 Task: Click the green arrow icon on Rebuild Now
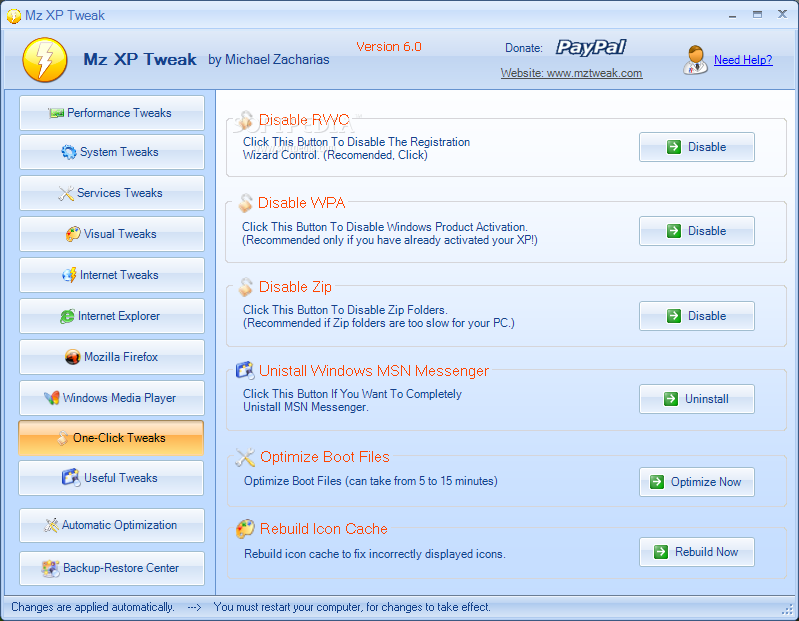click(661, 552)
